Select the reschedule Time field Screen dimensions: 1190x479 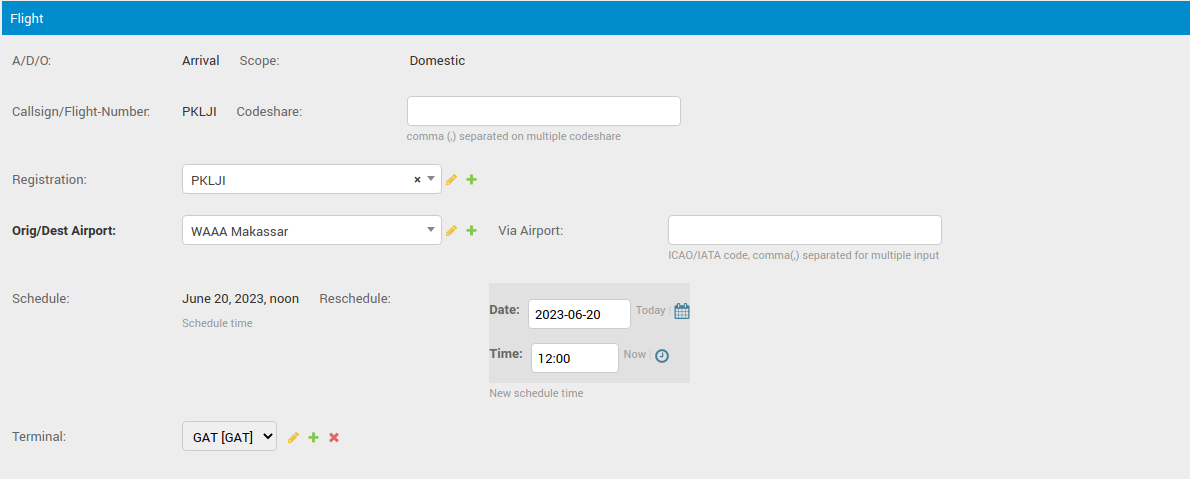(x=574, y=358)
